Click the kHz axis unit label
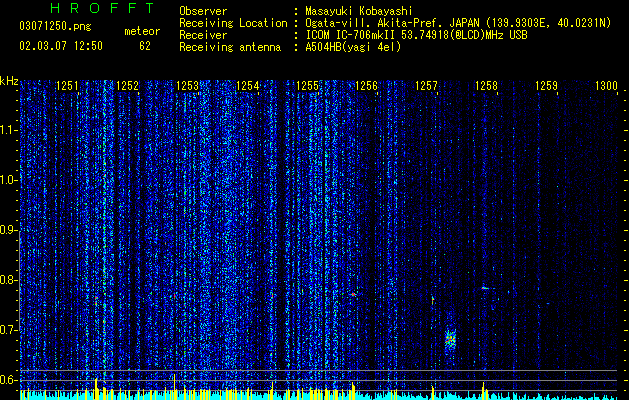This screenshot has height=400, width=629. point(9,81)
